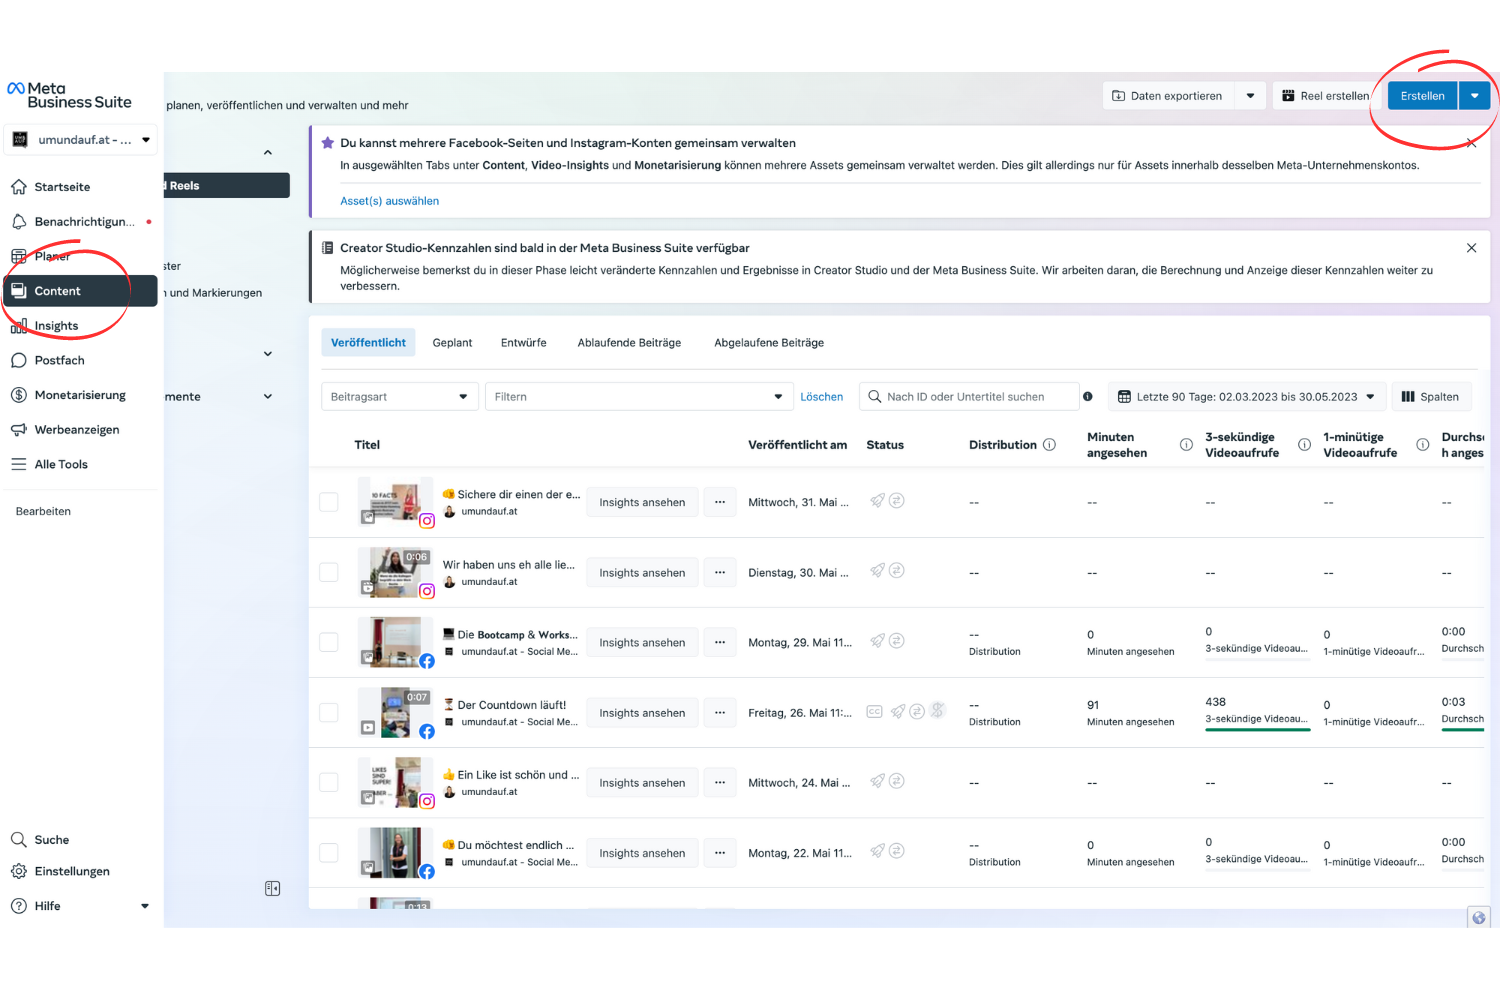Open the Erstellen dropdown arrow
The image size is (1500, 1000).
pyautogui.click(x=1474, y=96)
